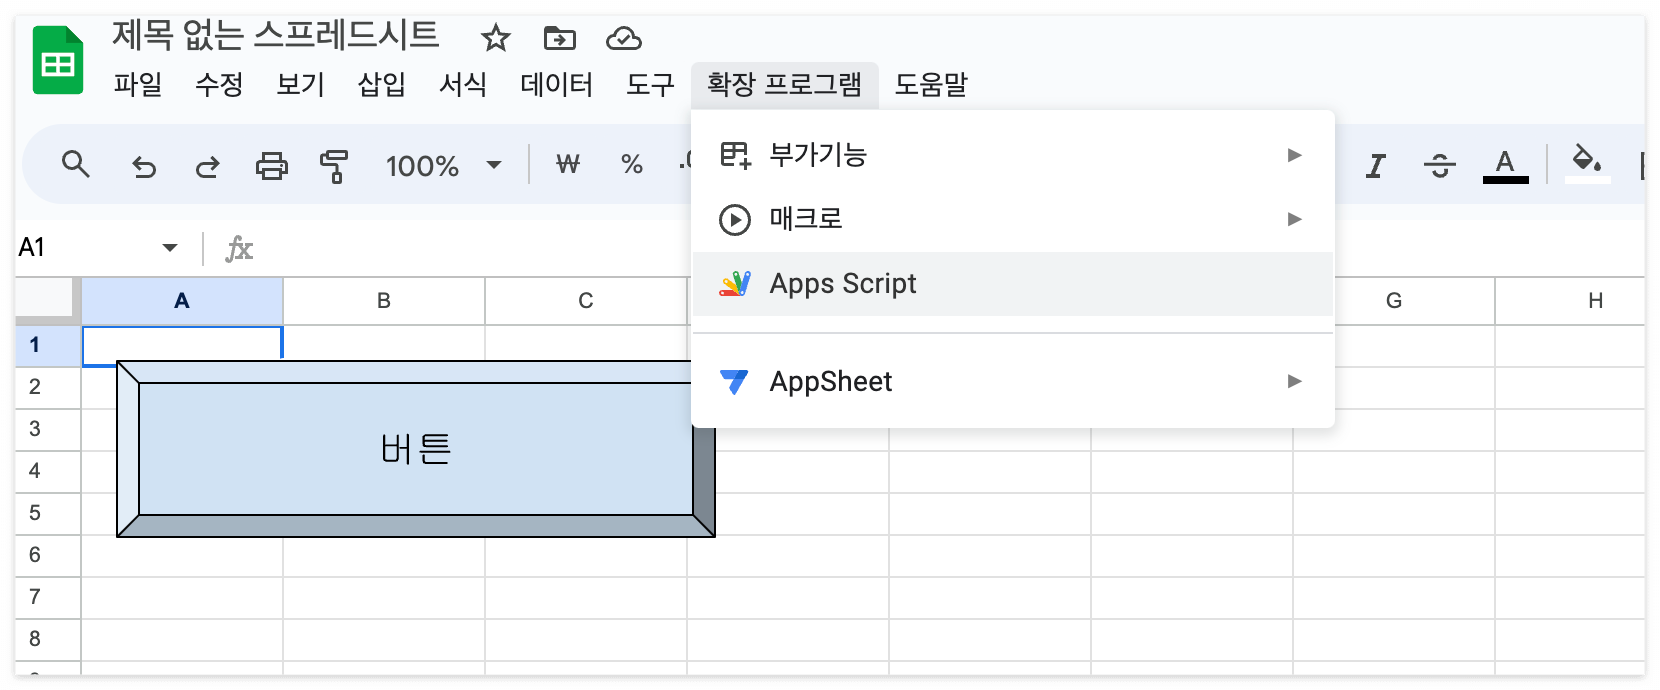Check the cloud save status icon

click(x=623, y=39)
